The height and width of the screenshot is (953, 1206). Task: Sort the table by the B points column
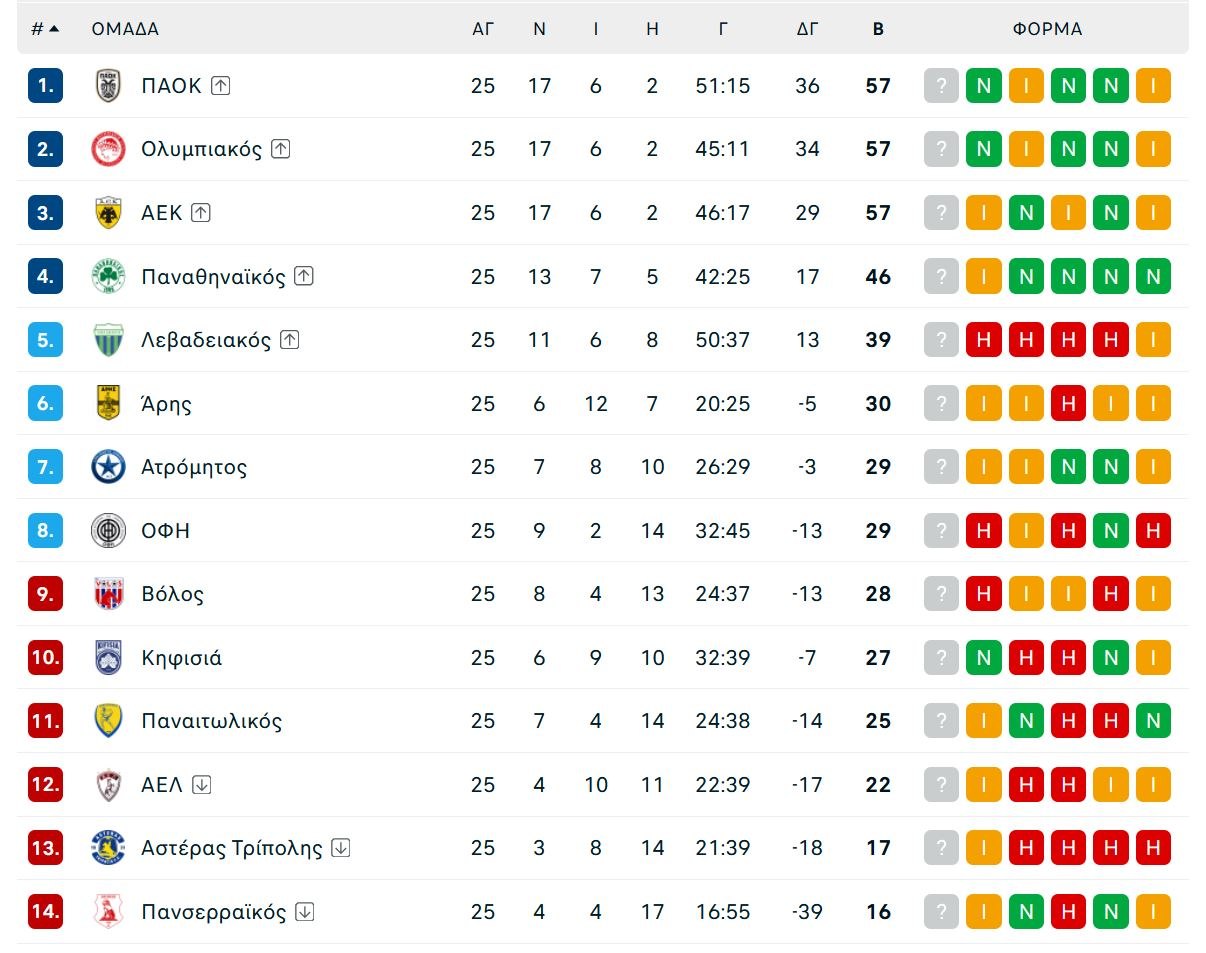877,29
